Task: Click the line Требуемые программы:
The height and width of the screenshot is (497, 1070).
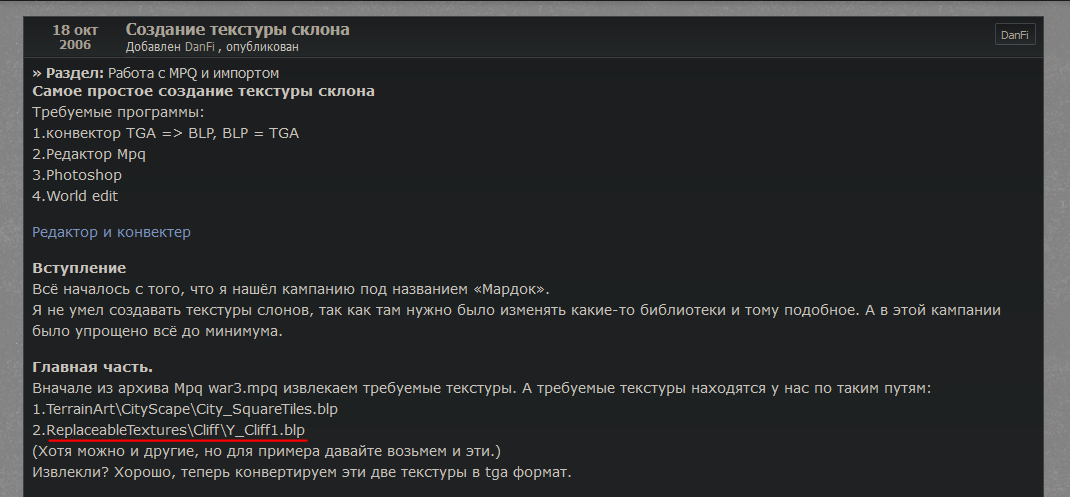Action: pos(118,112)
